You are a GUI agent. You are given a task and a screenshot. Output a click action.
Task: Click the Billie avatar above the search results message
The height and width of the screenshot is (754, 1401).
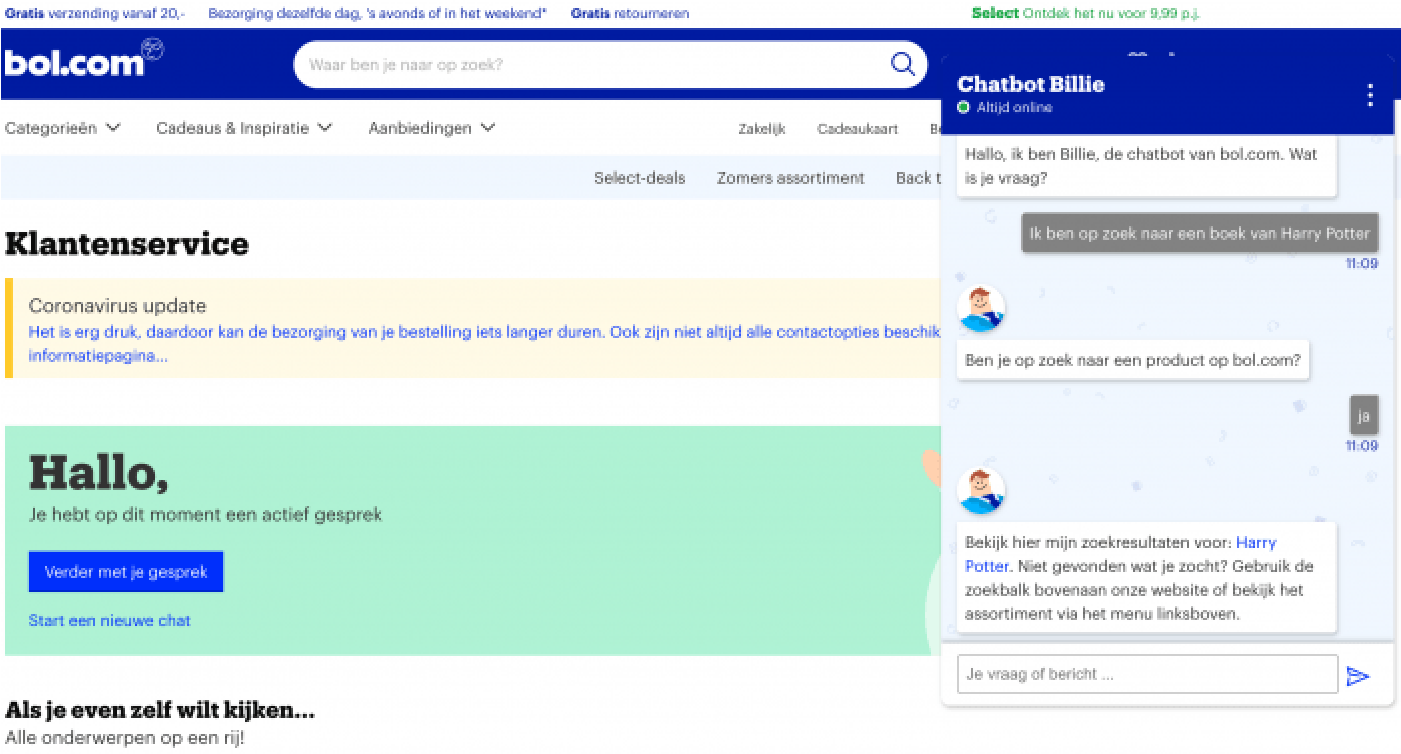point(981,491)
